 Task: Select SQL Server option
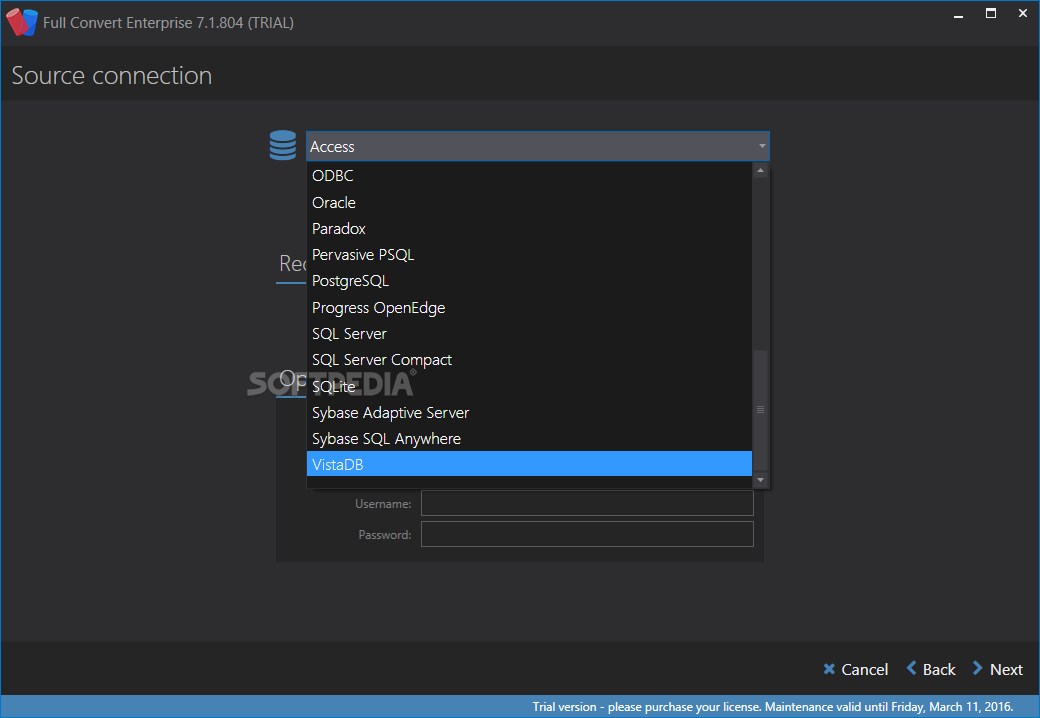coord(529,333)
